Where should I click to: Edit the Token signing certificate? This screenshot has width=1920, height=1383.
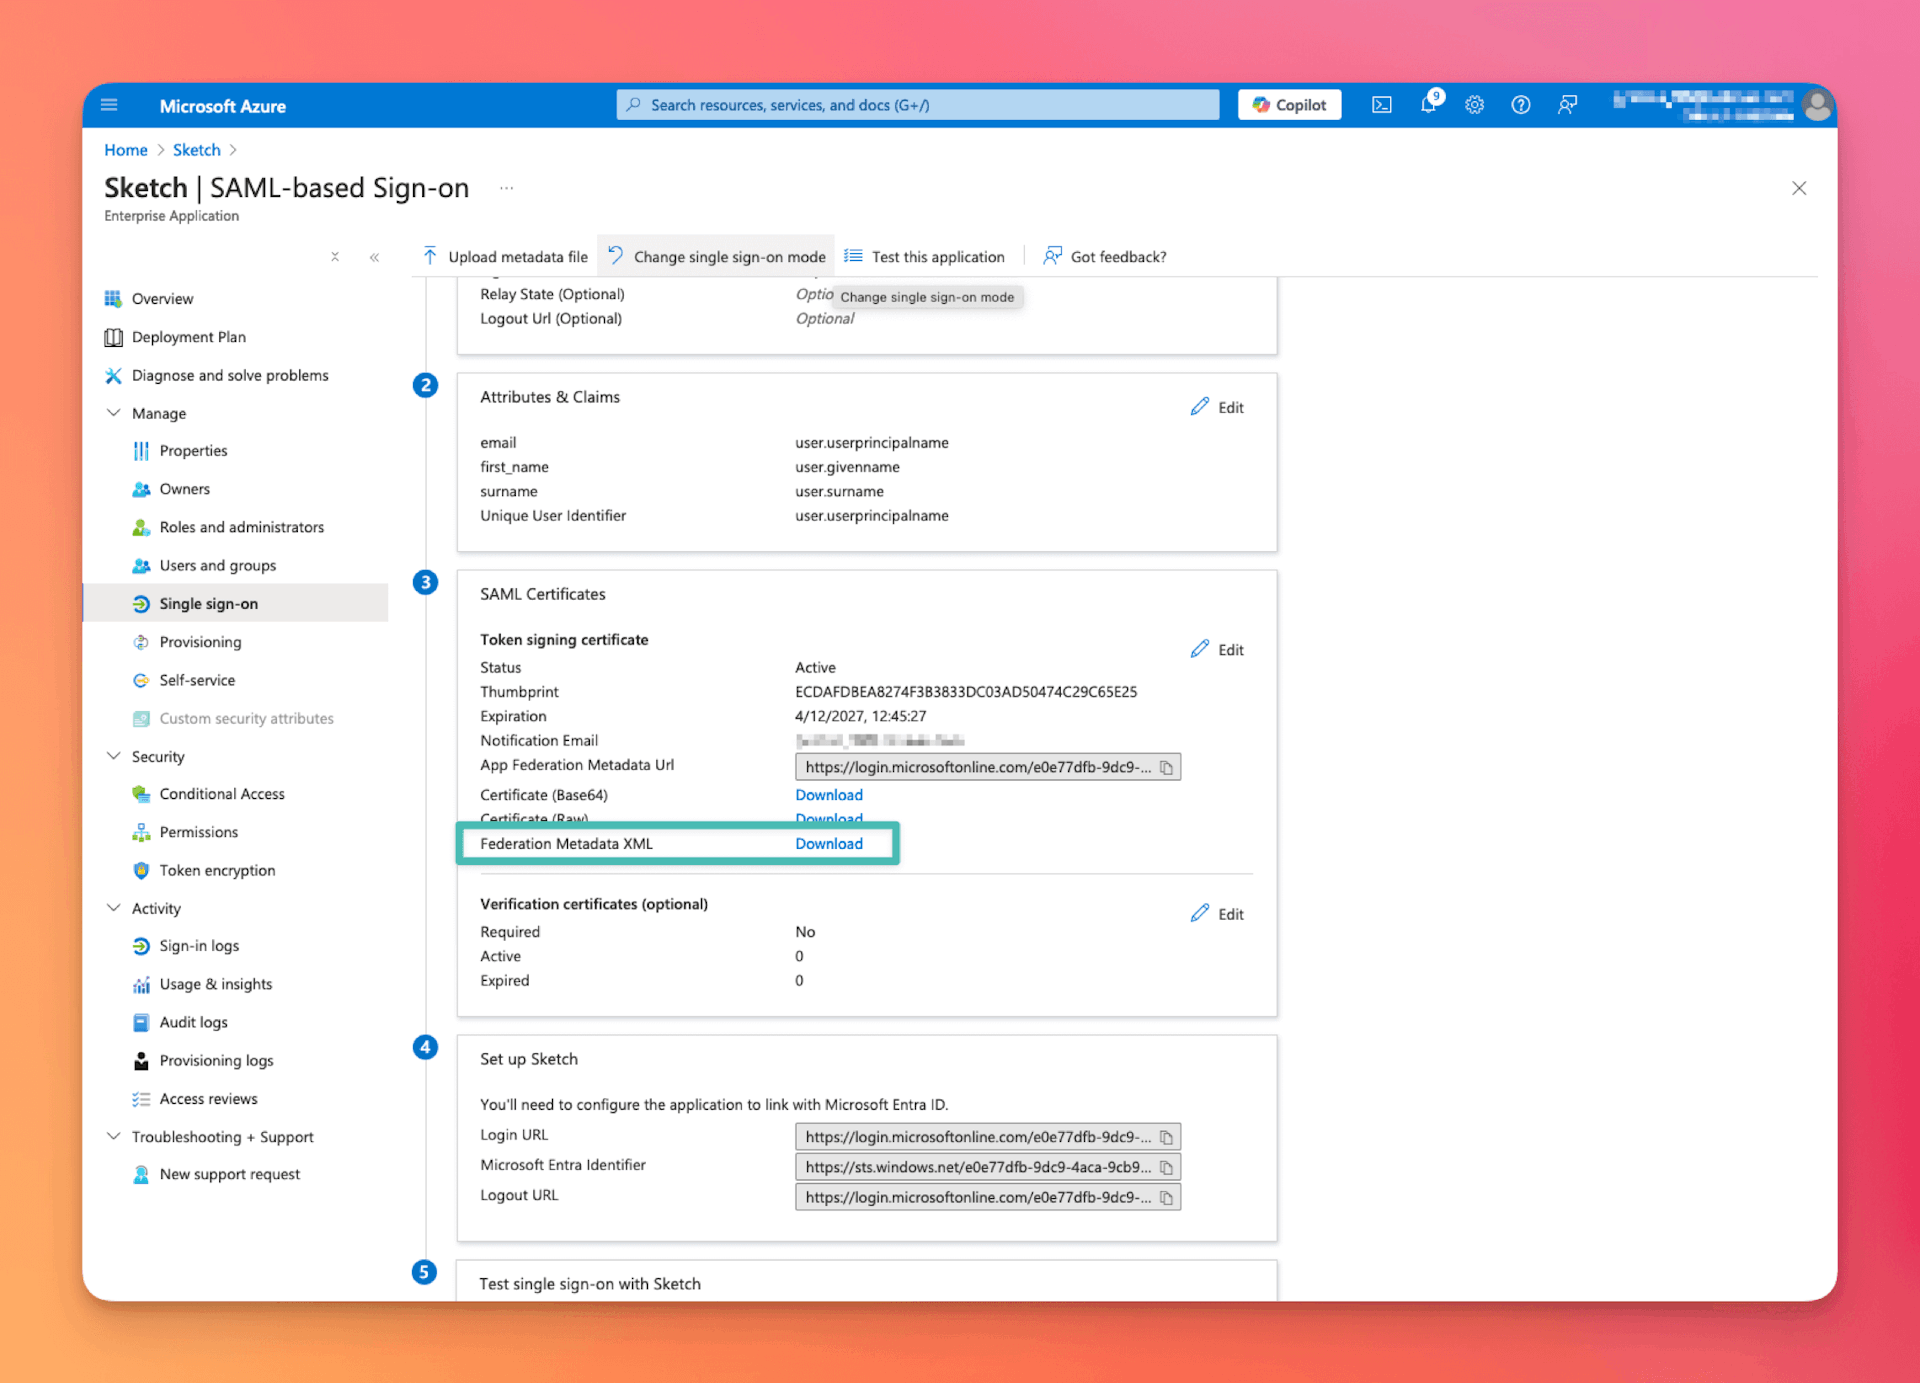pos(1217,650)
